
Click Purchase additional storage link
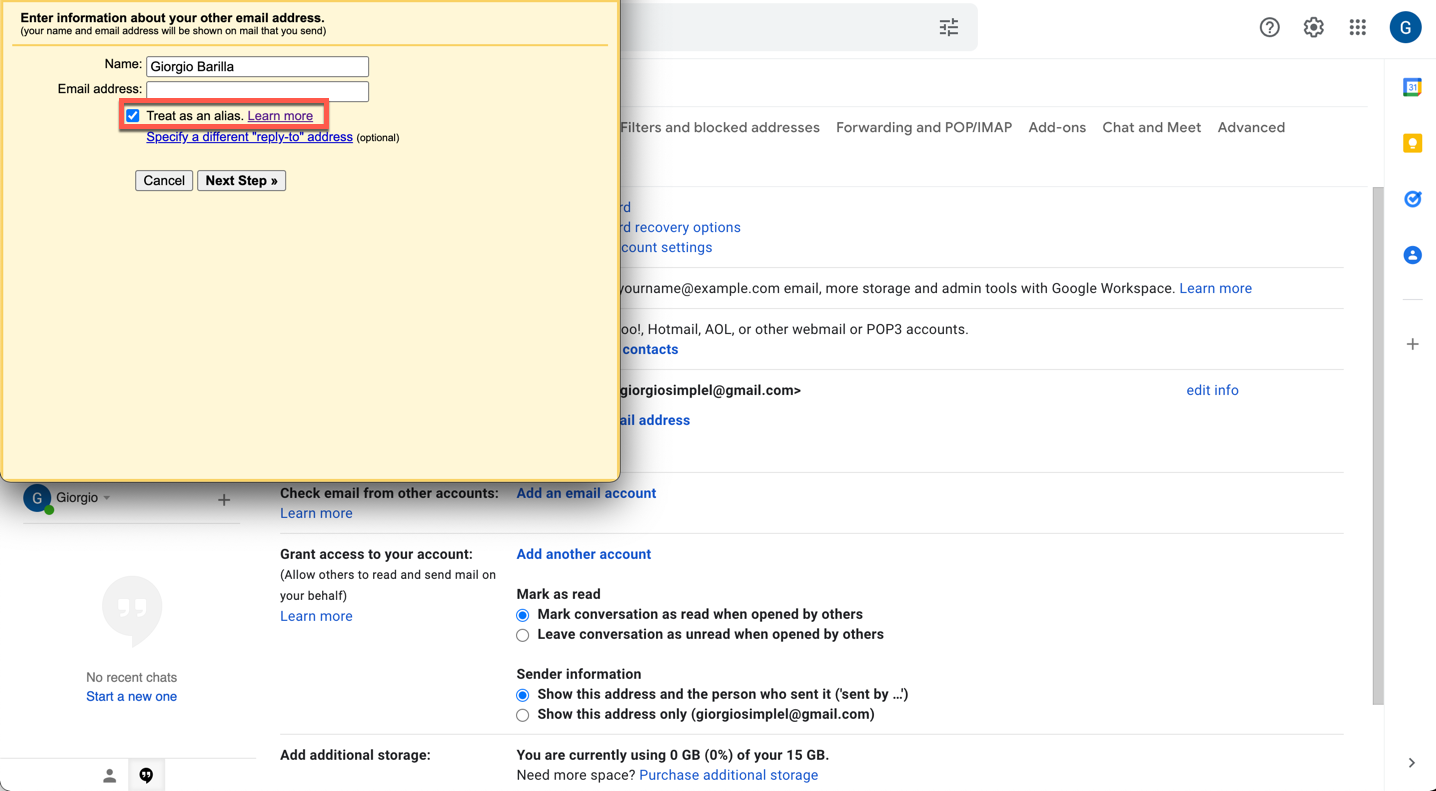(728, 775)
